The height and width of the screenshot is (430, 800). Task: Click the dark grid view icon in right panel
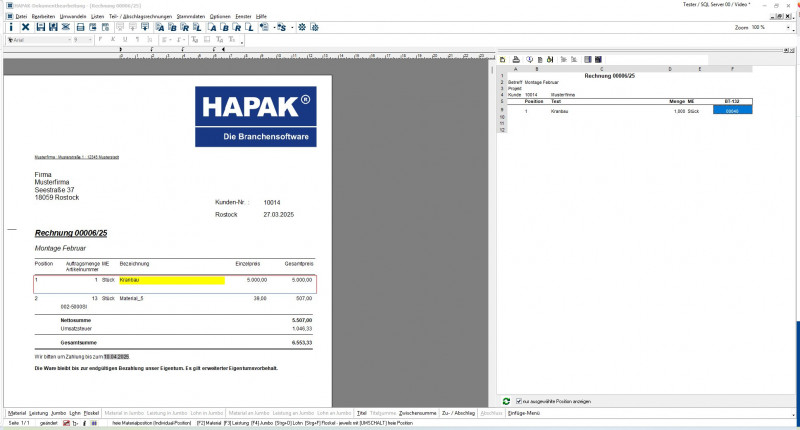[598, 60]
